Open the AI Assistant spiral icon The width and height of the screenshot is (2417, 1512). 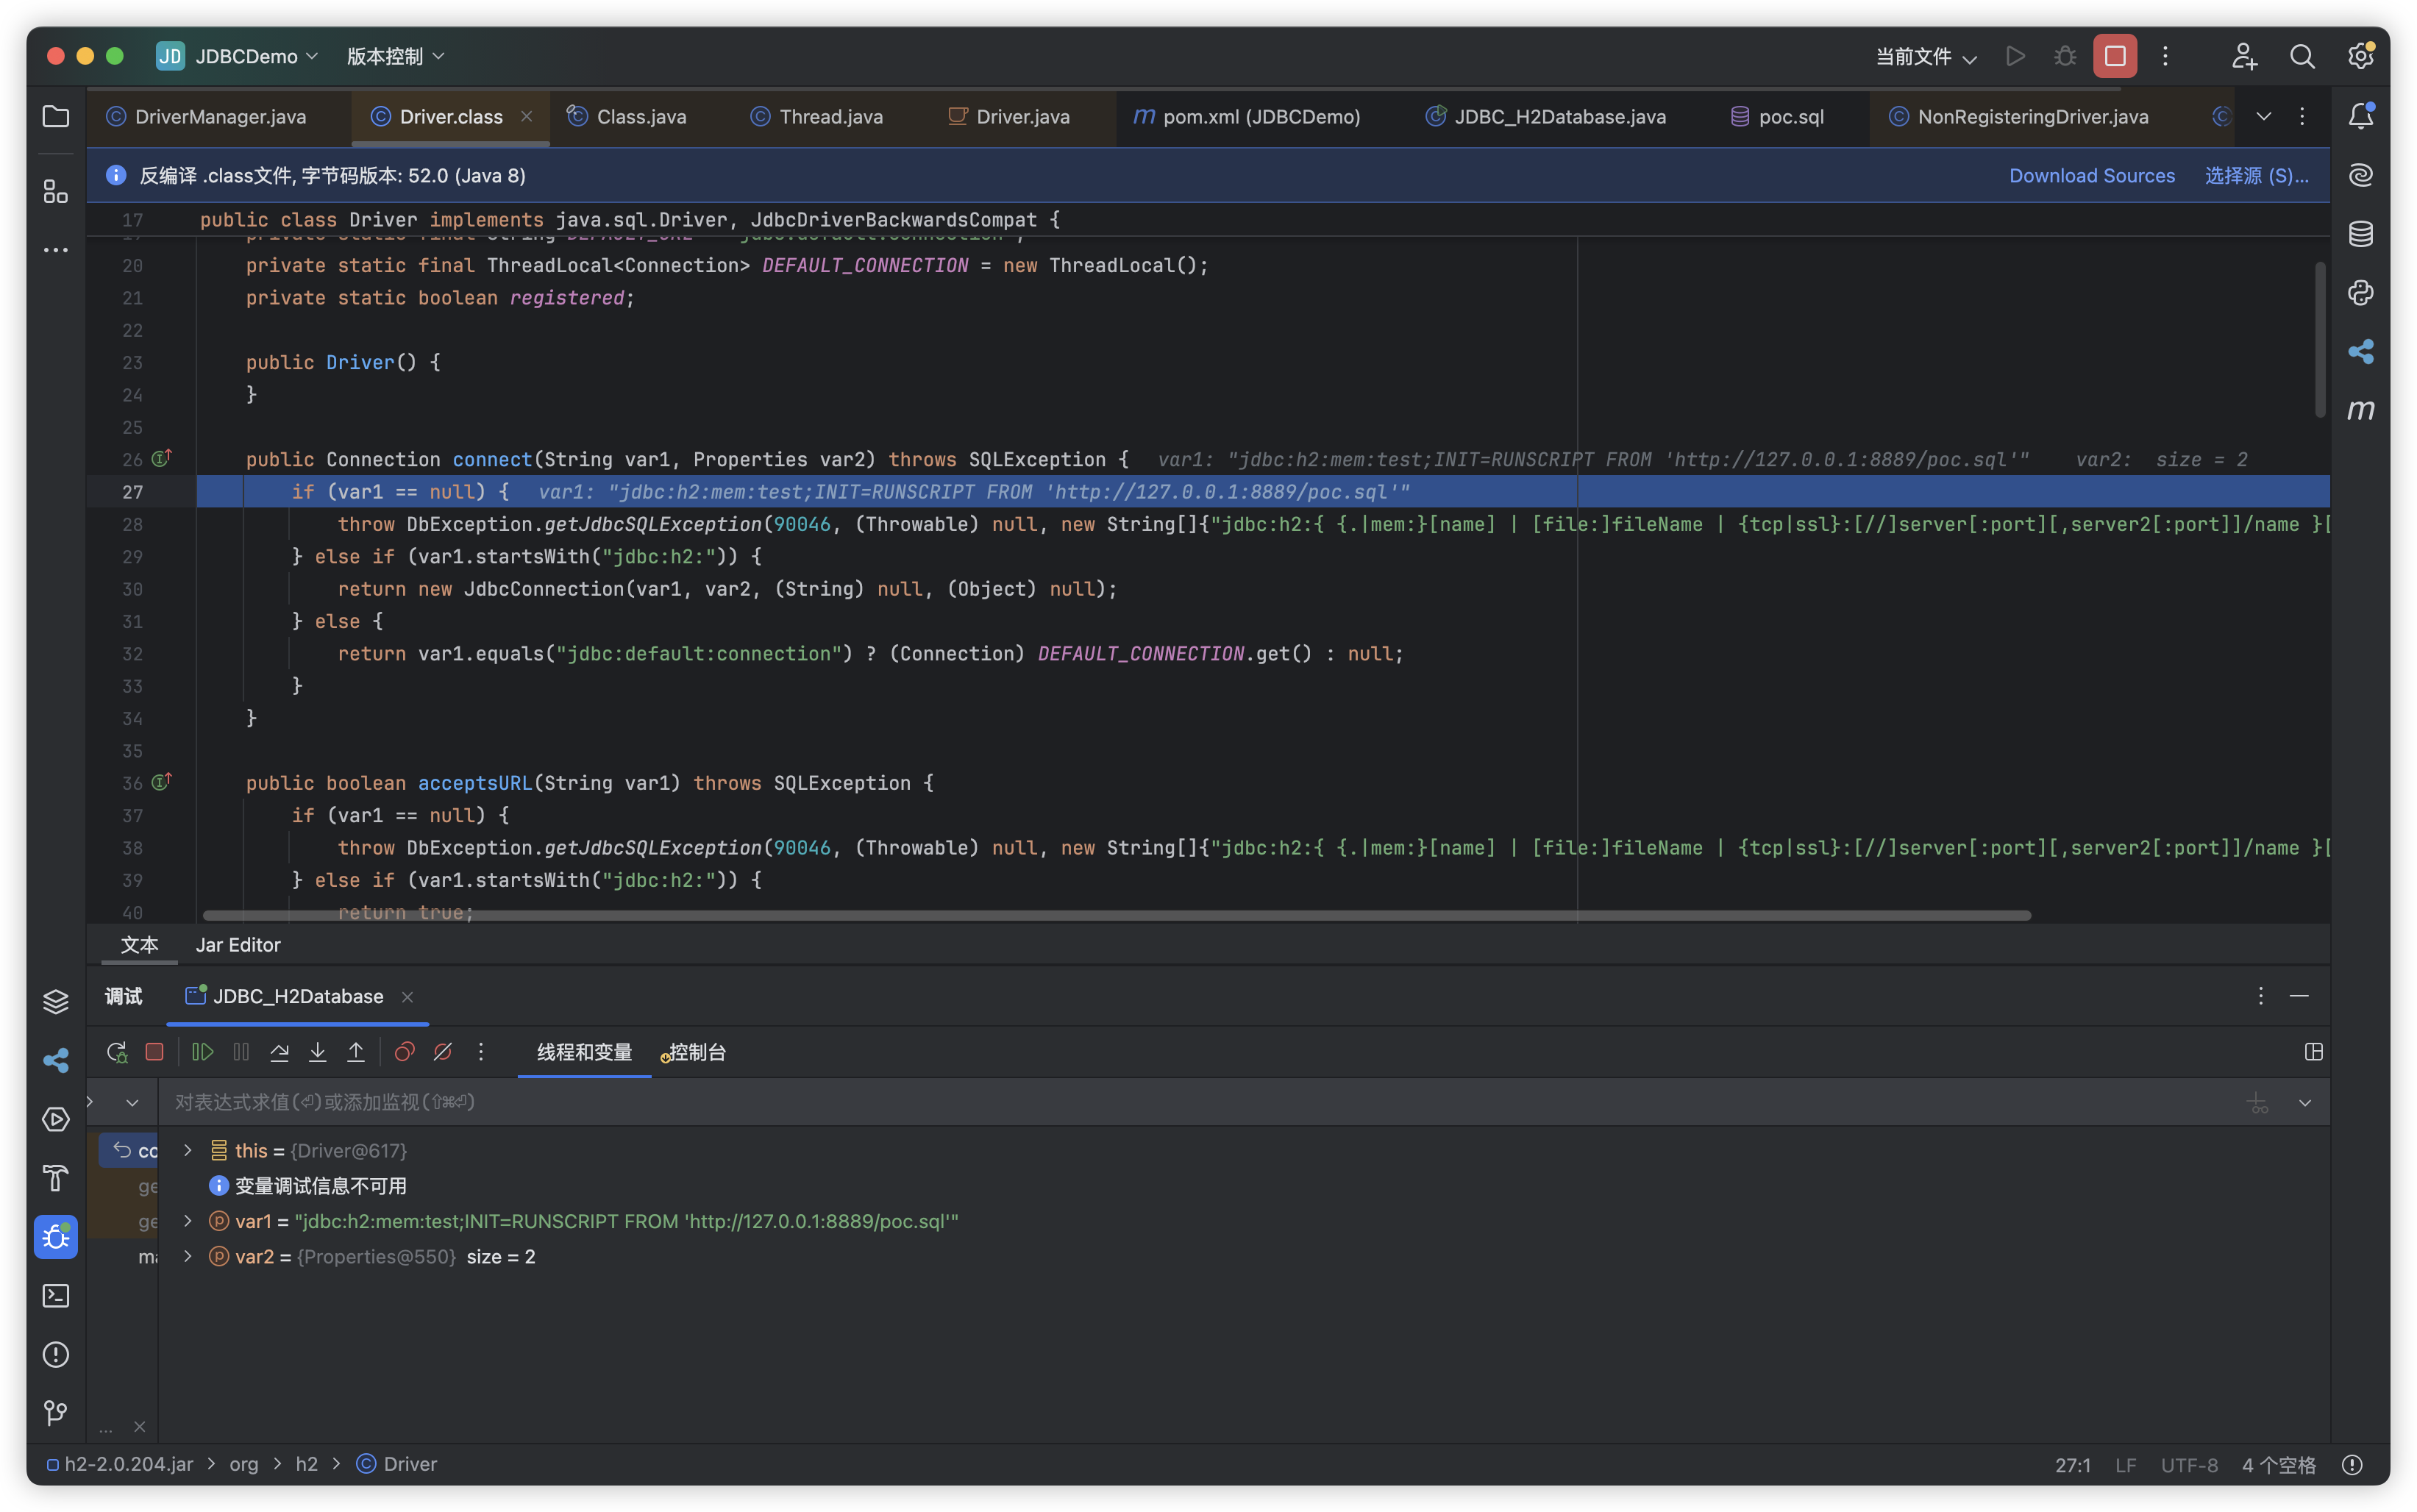[x=2360, y=175]
